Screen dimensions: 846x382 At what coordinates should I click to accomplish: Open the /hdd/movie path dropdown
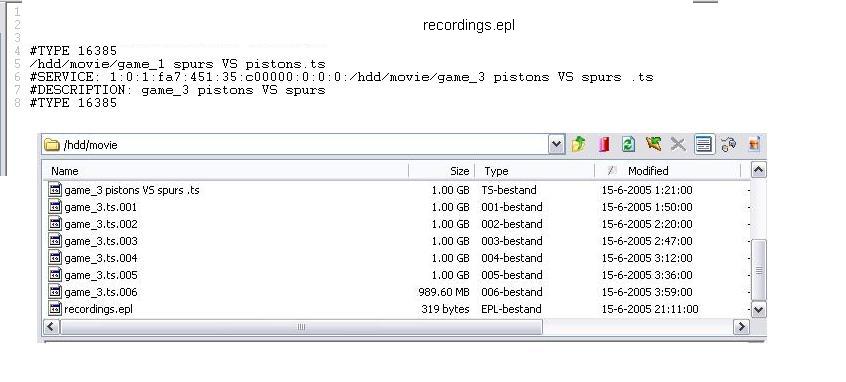556,145
